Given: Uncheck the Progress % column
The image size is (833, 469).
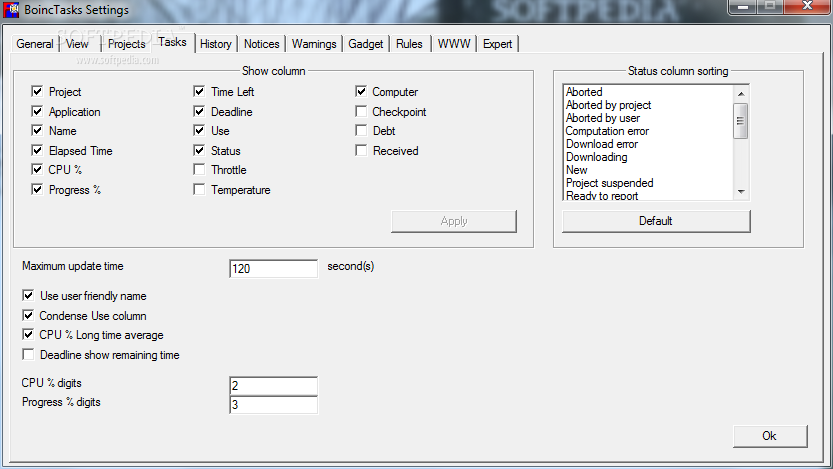Looking at the screenshot, I should 37,189.
